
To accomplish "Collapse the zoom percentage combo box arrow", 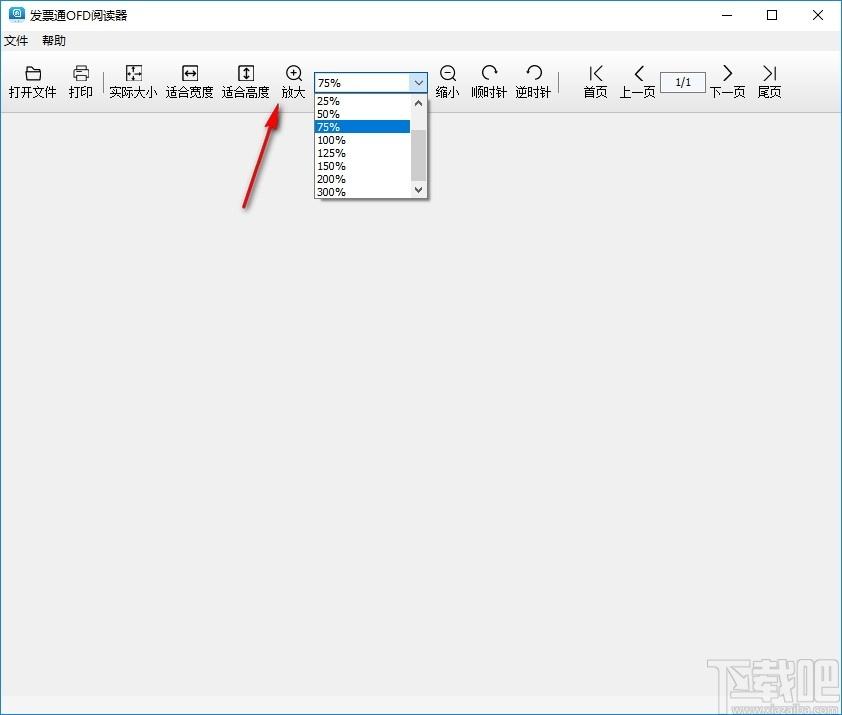I will 418,83.
